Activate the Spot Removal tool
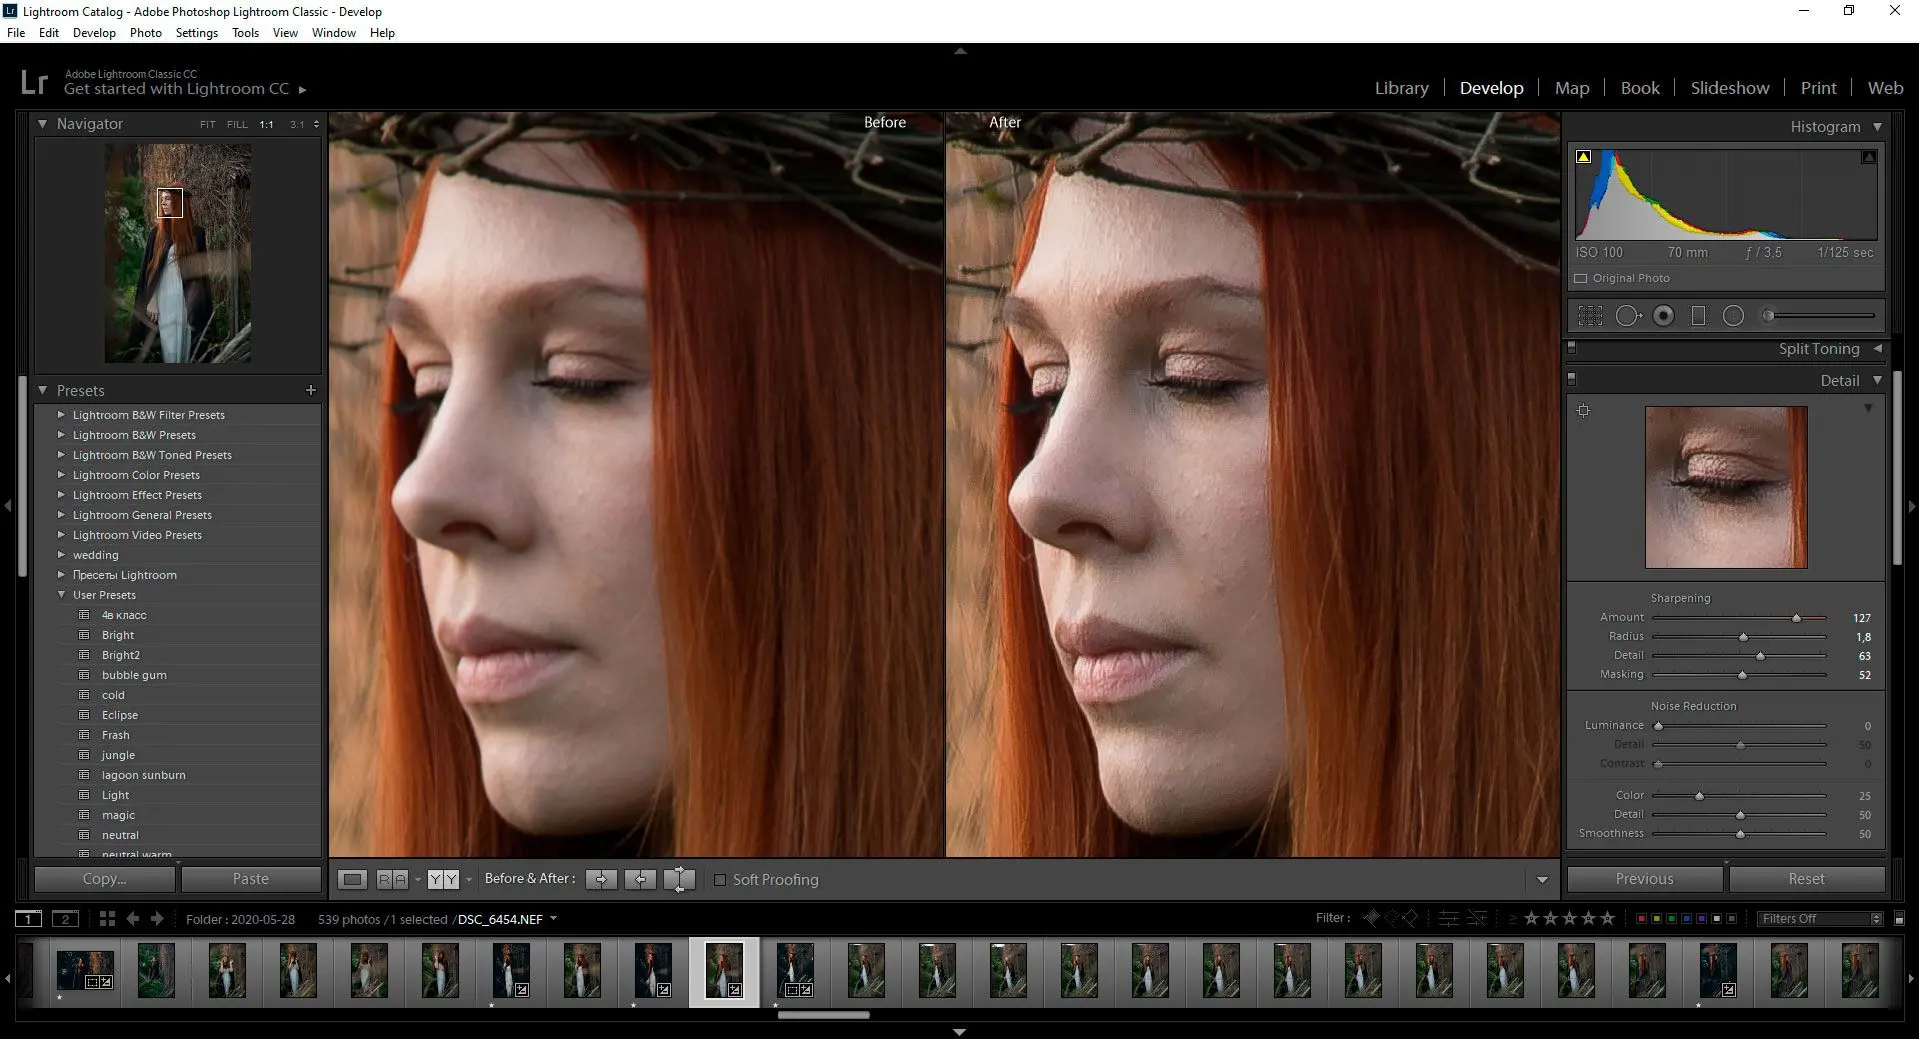This screenshot has height=1039, width=1919. (x=1627, y=316)
